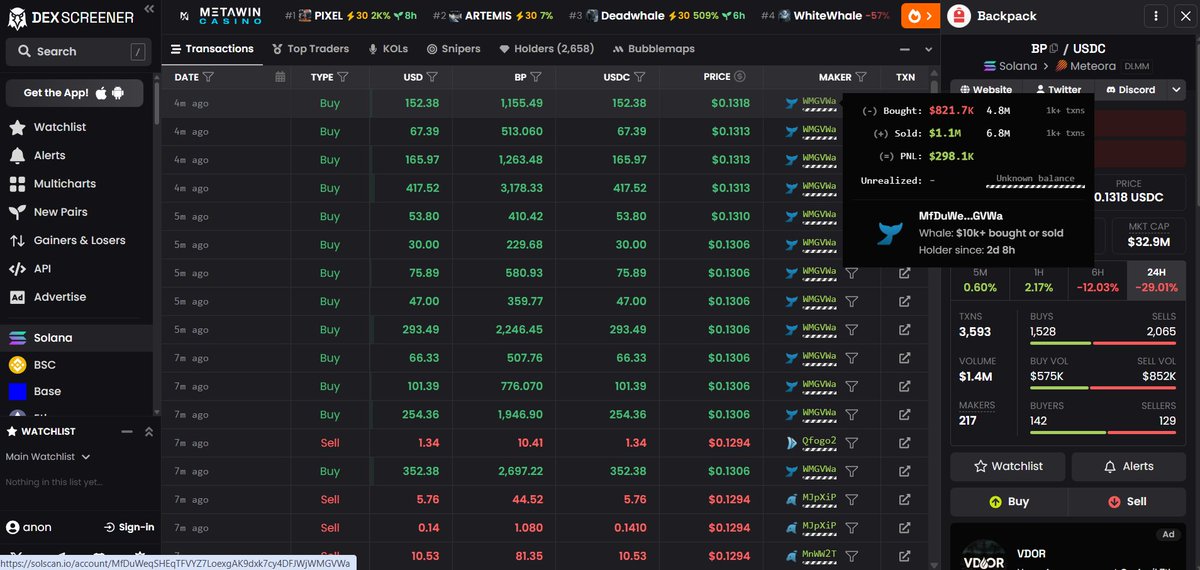Screen dimensions: 1200x570
Task: Click the red Sell button
Action: [x=1128, y=502]
